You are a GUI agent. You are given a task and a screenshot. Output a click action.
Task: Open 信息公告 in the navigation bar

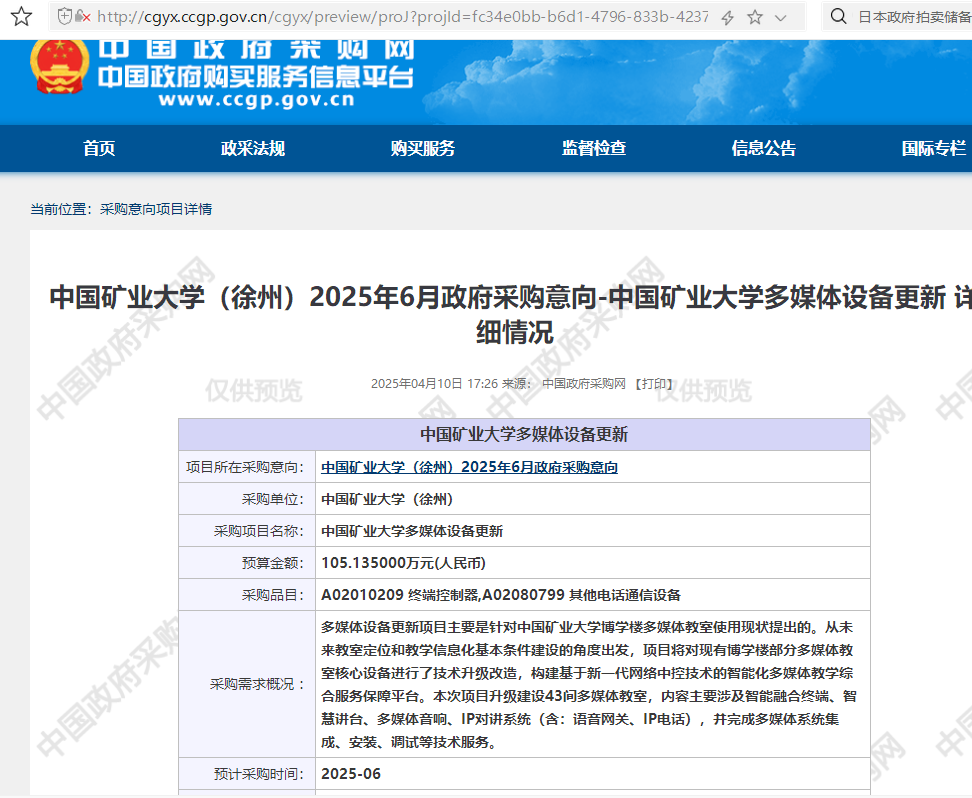point(764,148)
